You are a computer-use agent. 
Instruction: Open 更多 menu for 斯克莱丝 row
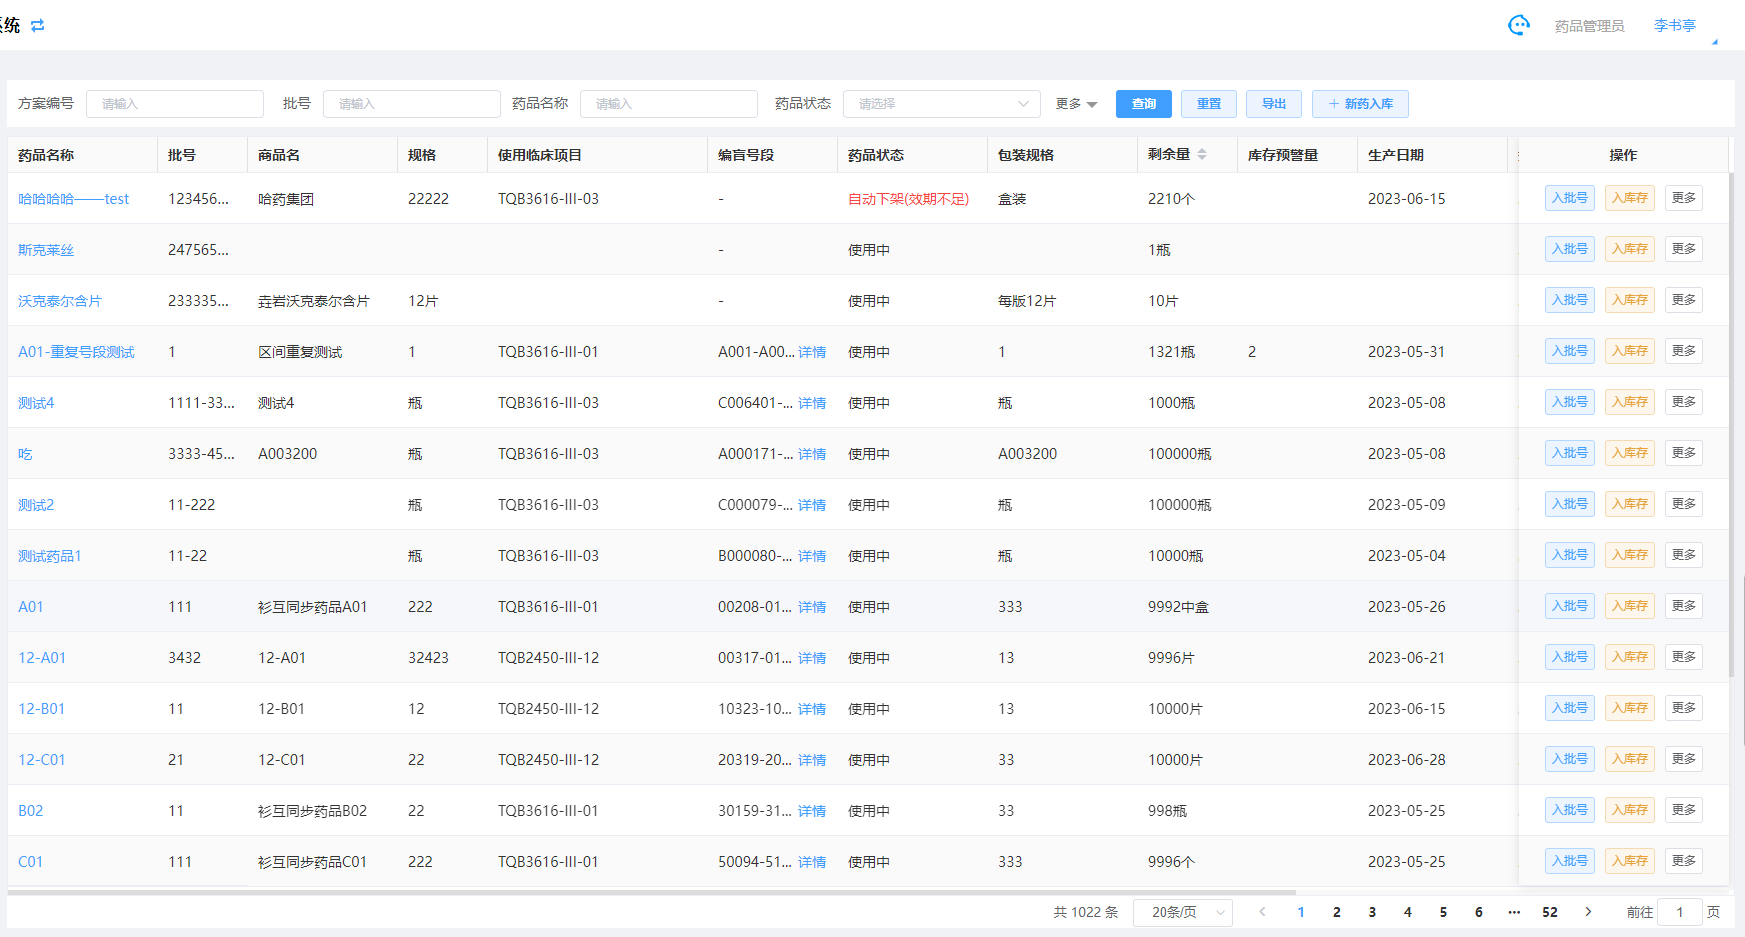pos(1684,249)
